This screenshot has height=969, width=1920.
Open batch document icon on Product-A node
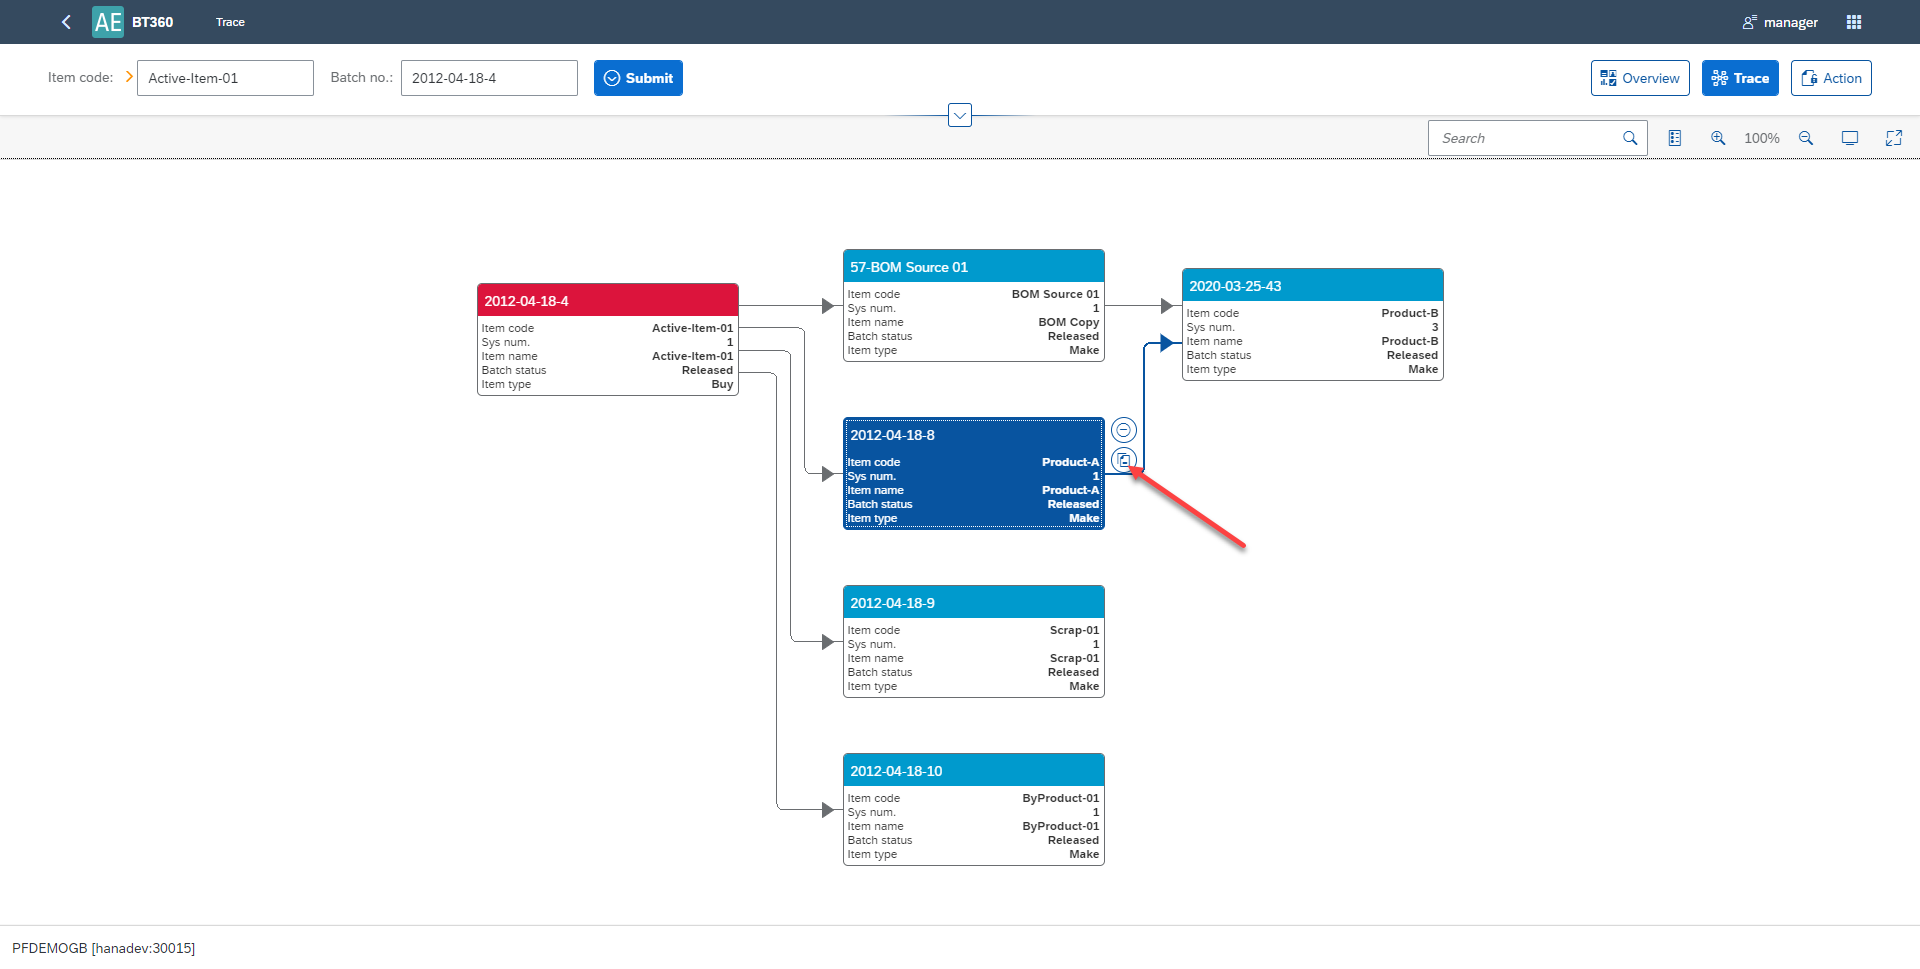click(1124, 460)
